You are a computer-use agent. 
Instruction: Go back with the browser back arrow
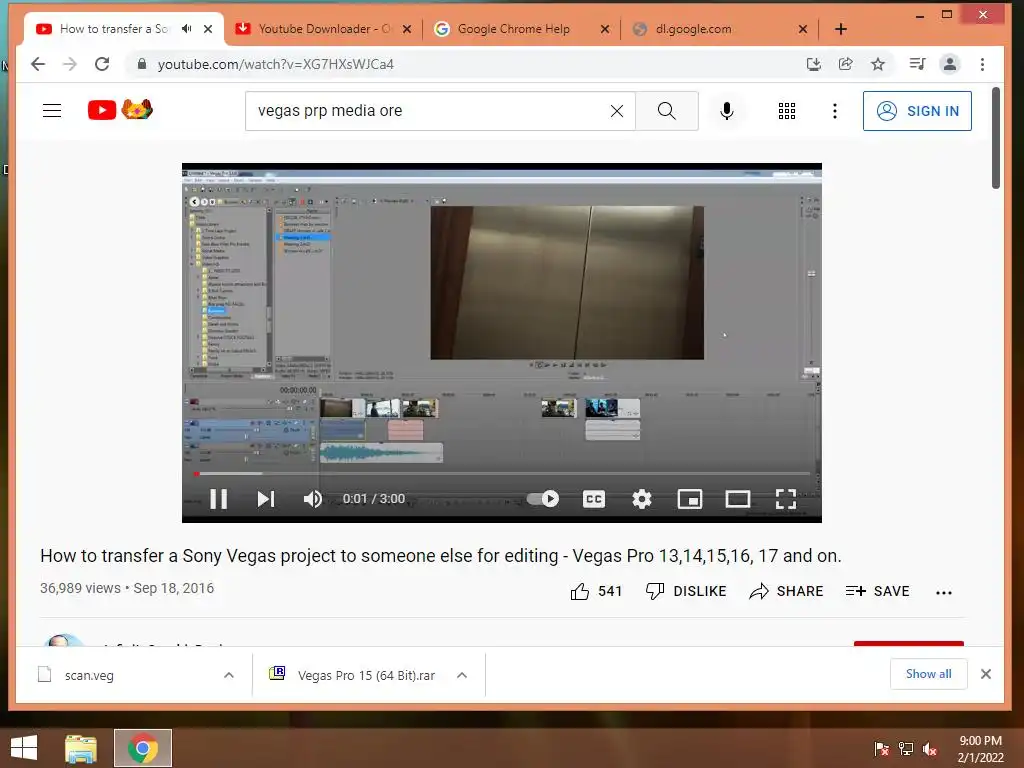[38, 64]
